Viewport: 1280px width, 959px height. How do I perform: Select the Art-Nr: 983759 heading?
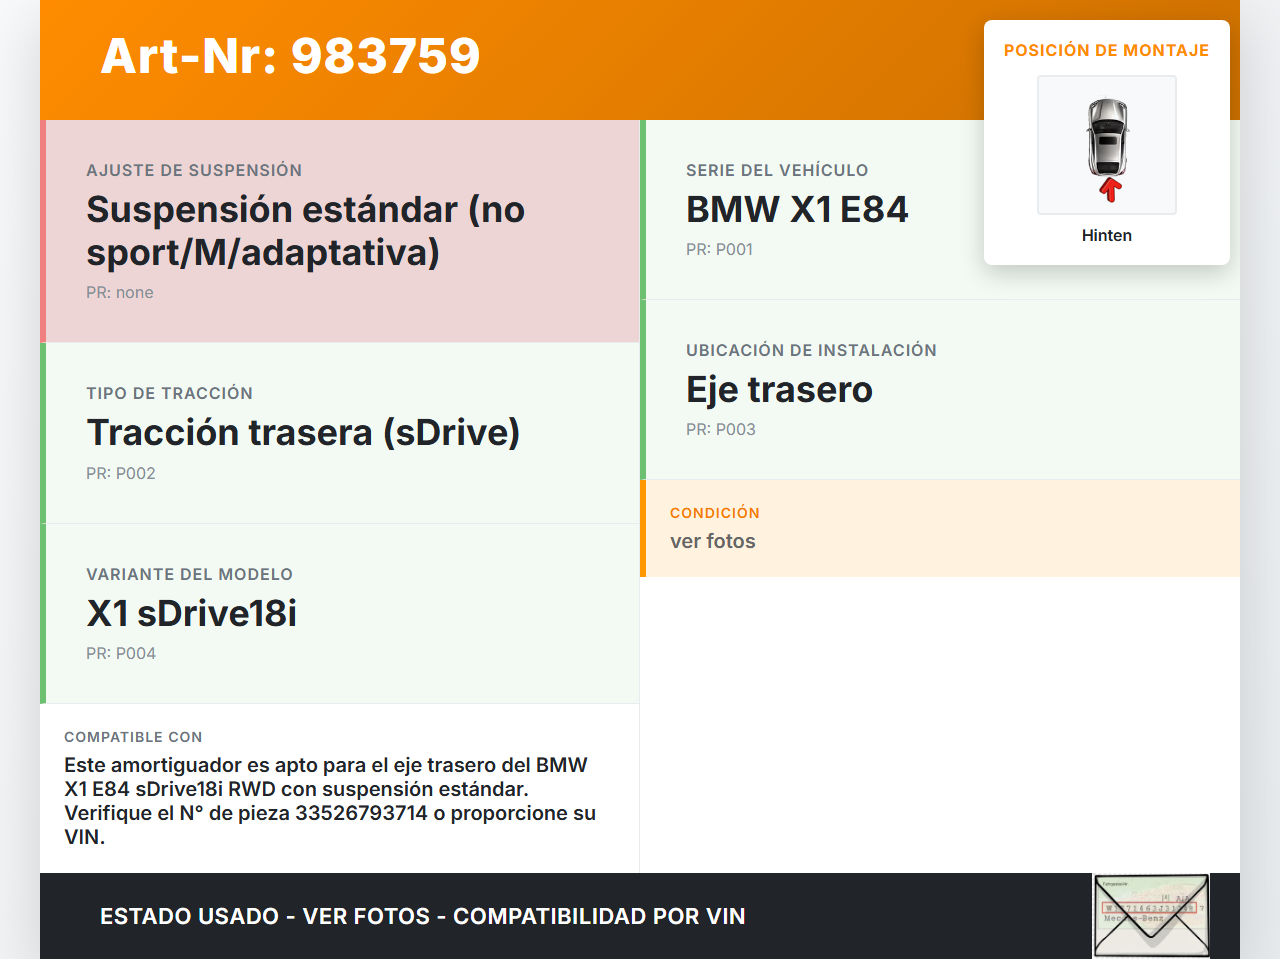290,56
